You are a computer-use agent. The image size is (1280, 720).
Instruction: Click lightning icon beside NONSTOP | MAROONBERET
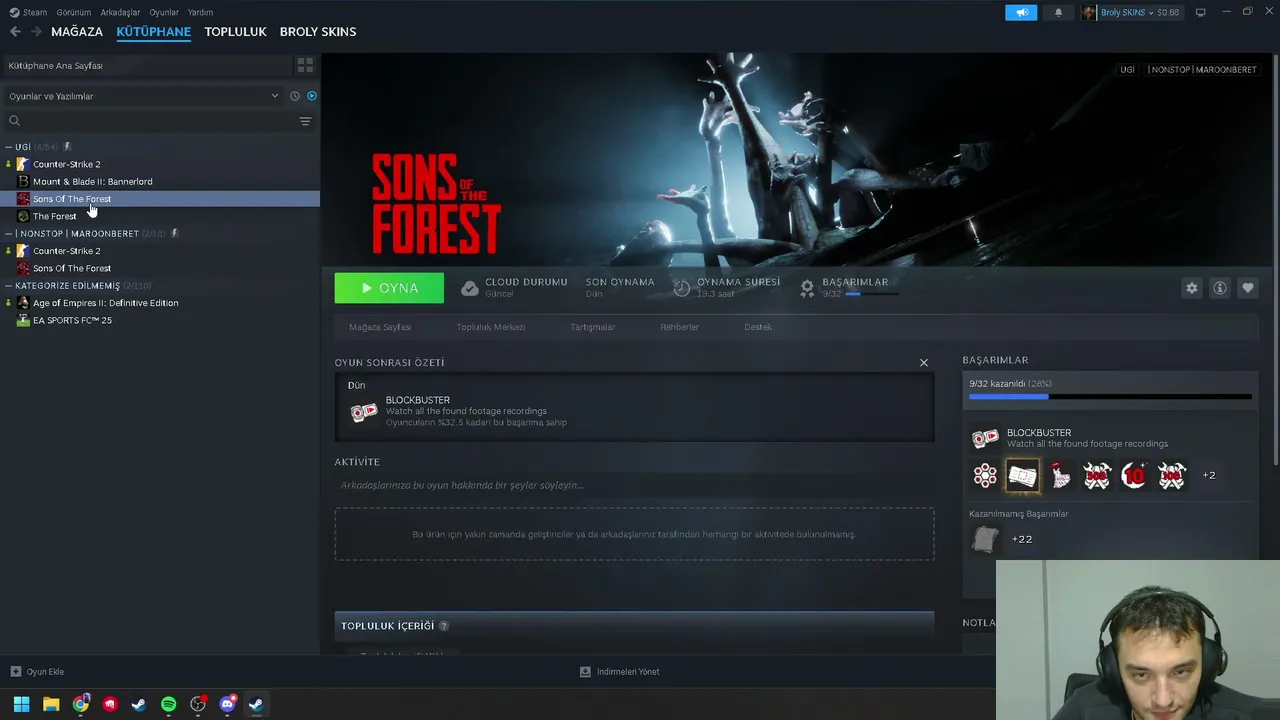pyautogui.click(x=174, y=233)
